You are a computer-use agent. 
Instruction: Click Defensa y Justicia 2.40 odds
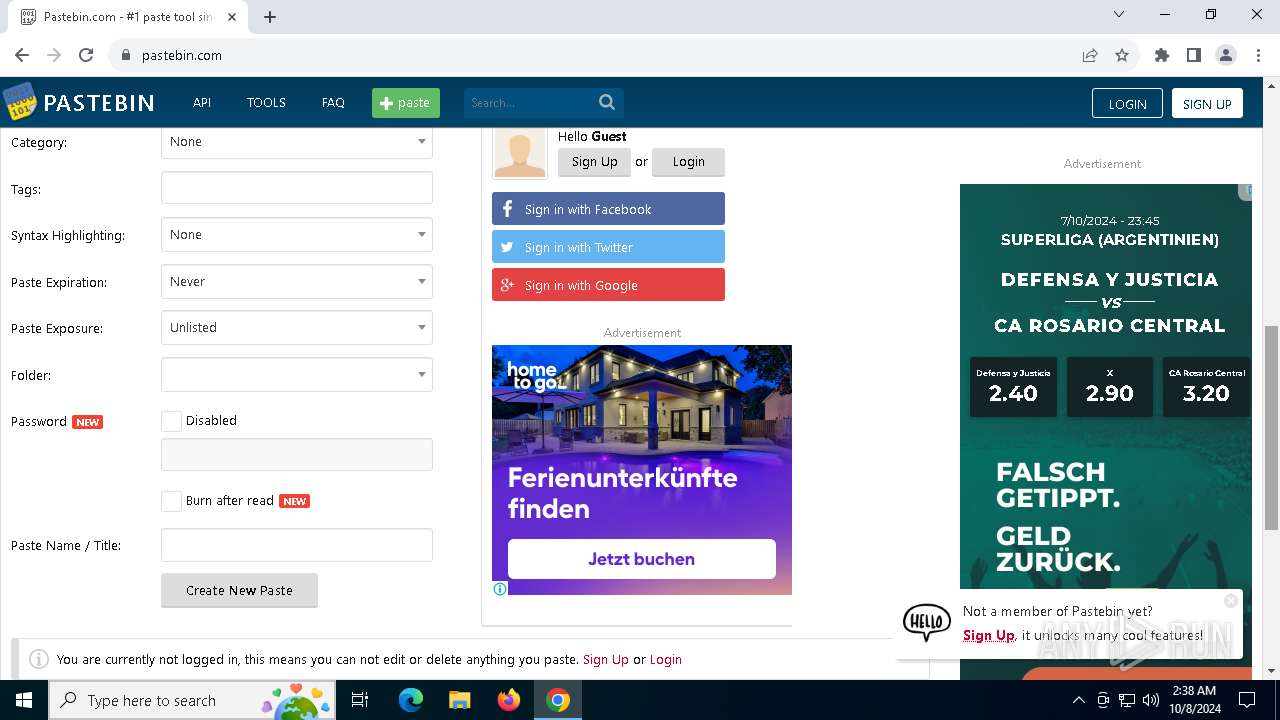[x=1013, y=386]
